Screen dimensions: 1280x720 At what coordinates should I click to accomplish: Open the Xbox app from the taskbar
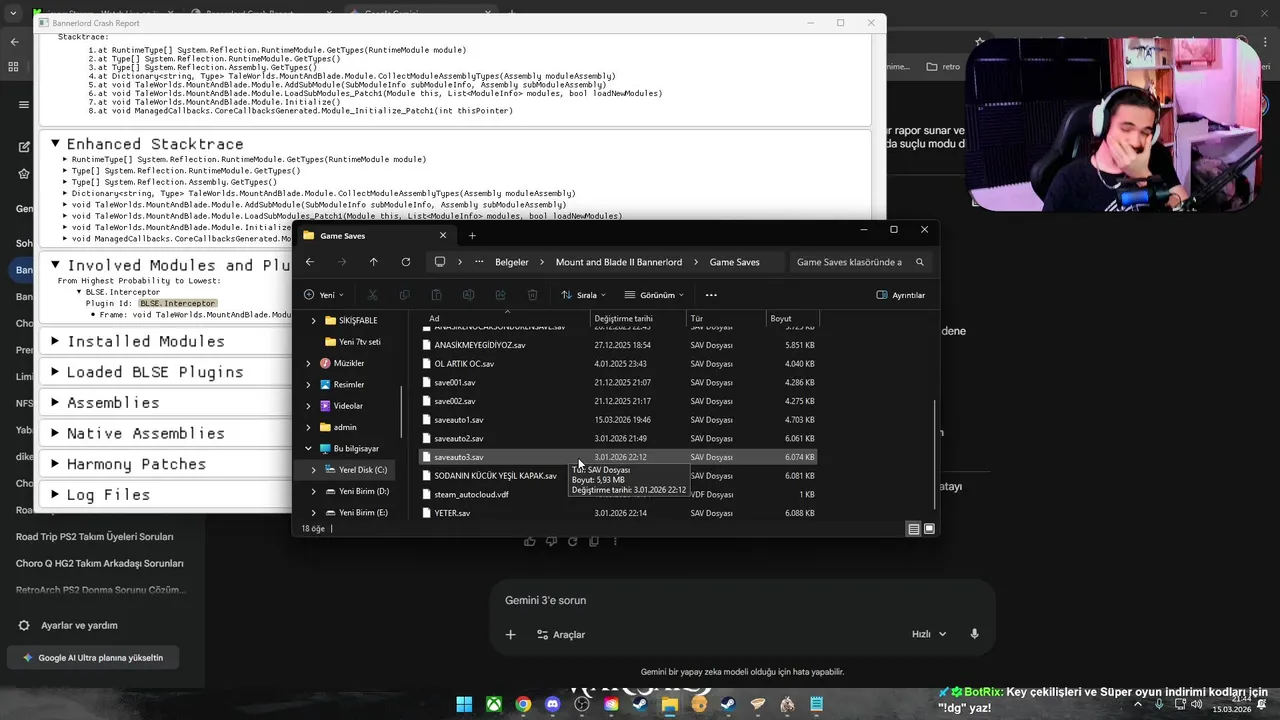pos(494,704)
